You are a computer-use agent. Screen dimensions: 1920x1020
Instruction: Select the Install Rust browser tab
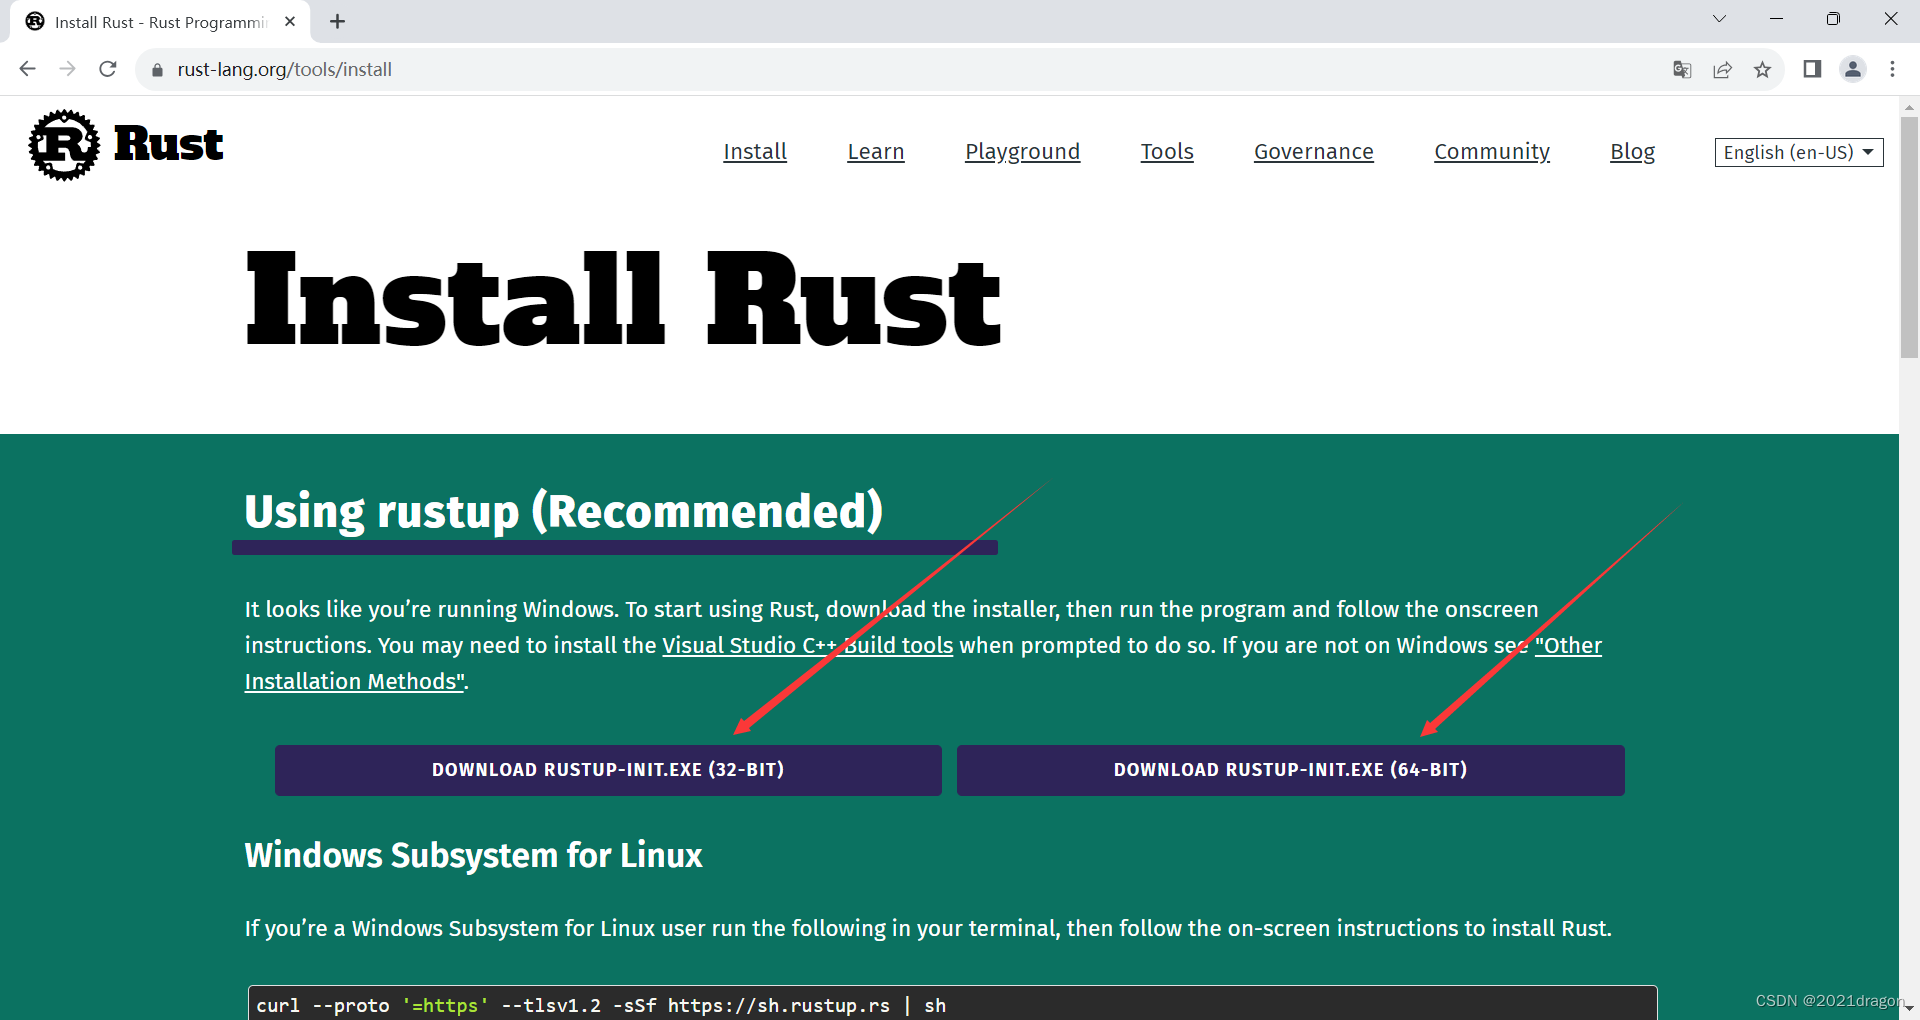pyautogui.click(x=160, y=22)
